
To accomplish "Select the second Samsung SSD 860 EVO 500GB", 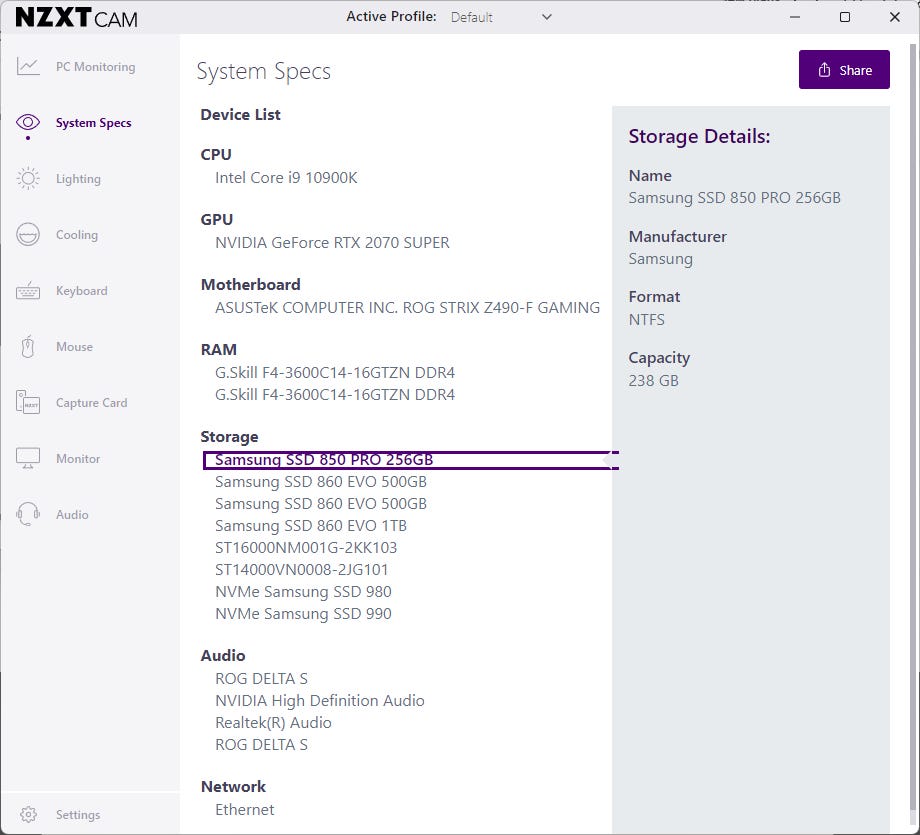I will click(321, 504).
